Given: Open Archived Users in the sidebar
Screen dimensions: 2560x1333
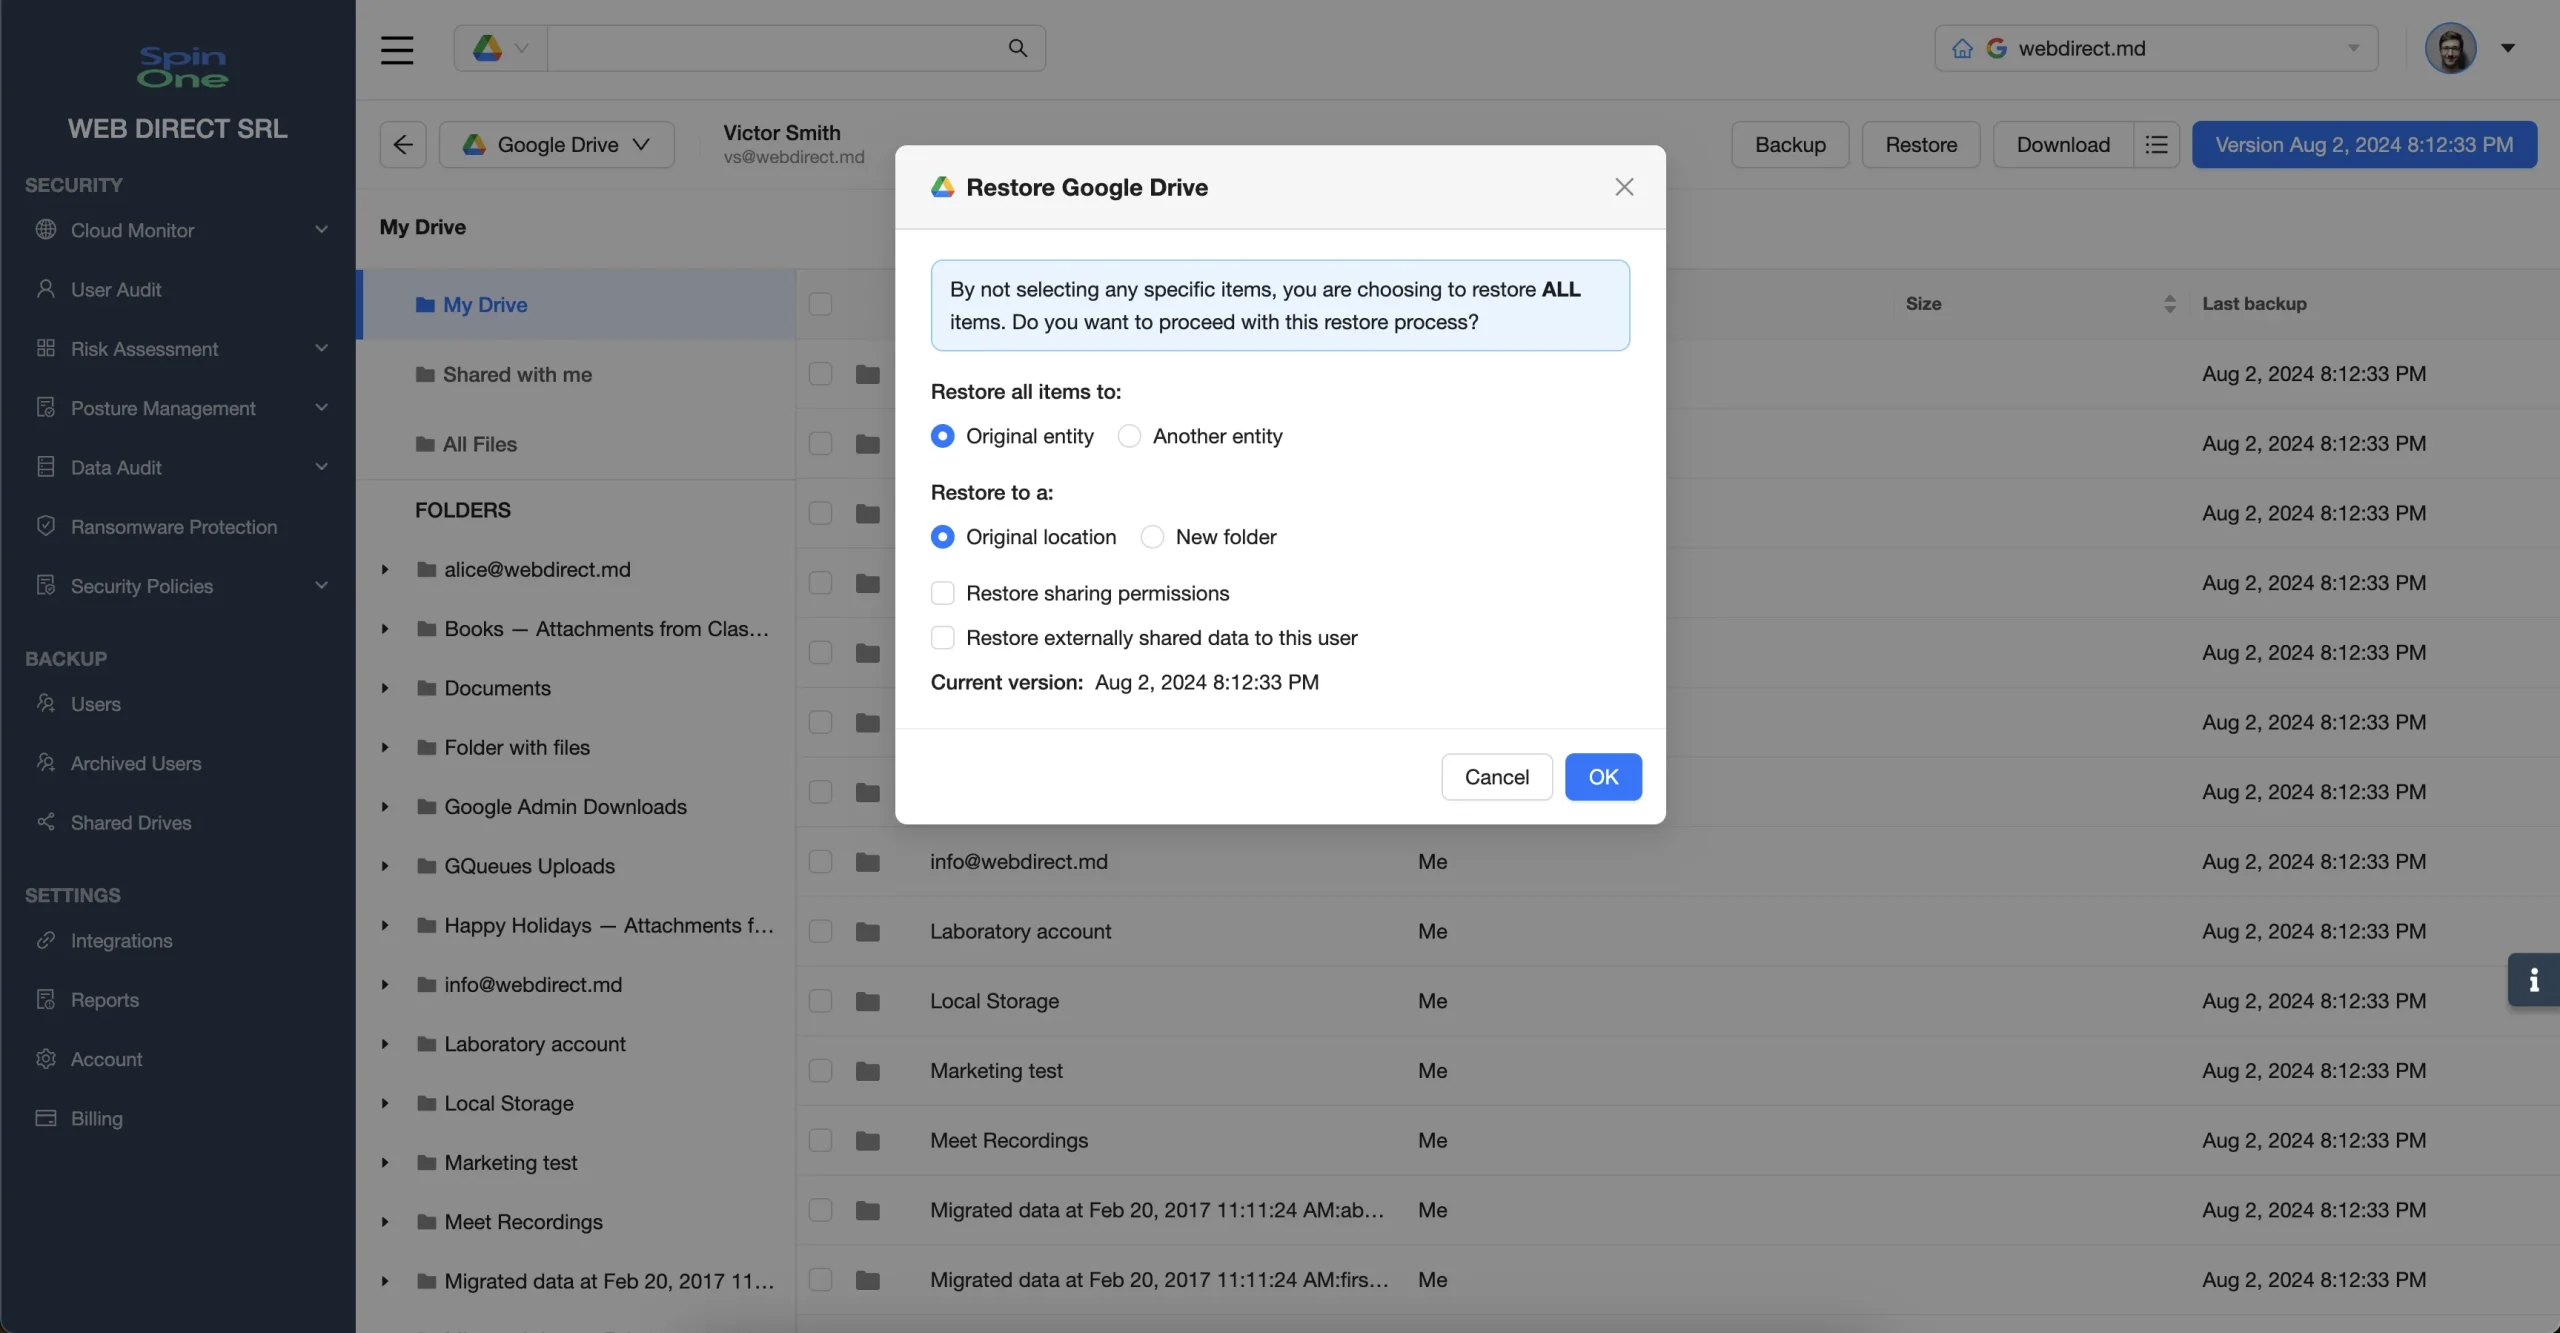Looking at the screenshot, I should pyautogui.click(x=136, y=763).
